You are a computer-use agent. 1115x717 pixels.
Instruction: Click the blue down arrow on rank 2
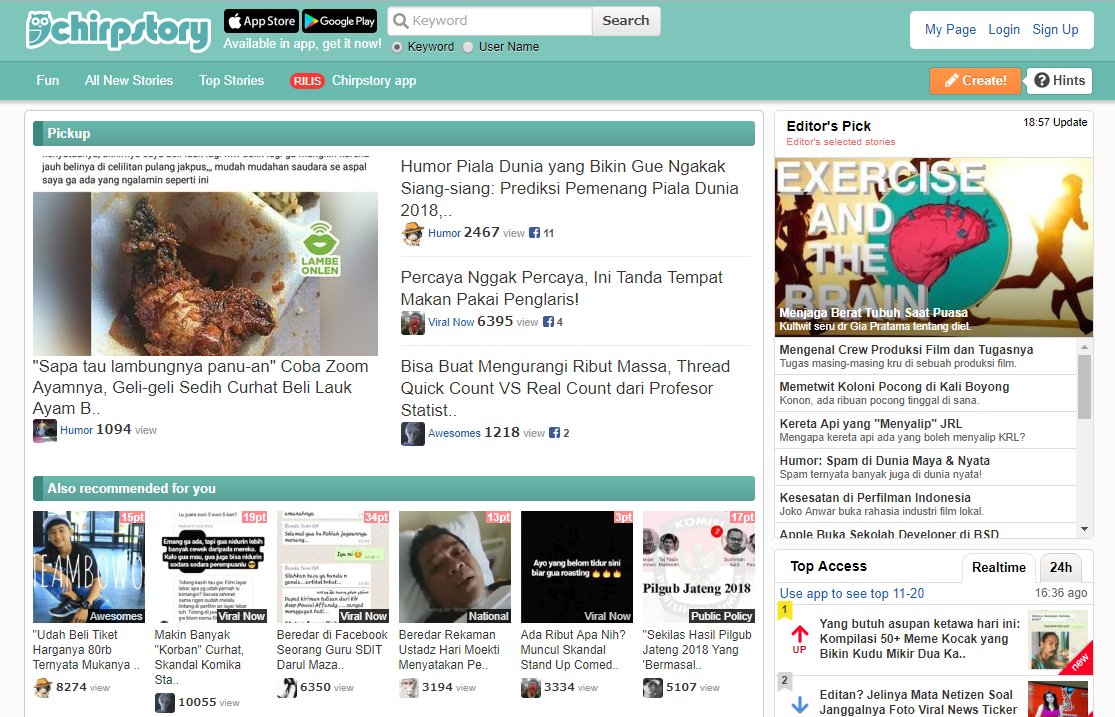pos(800,704)
